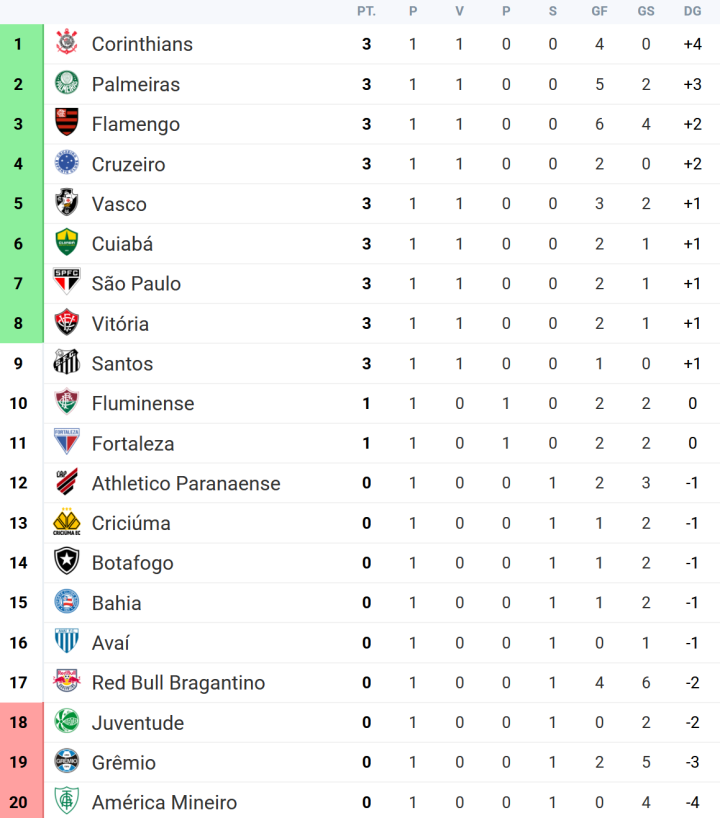Sort table by PT. points column
The image size is (720, 818).
(x=366, y=12)
